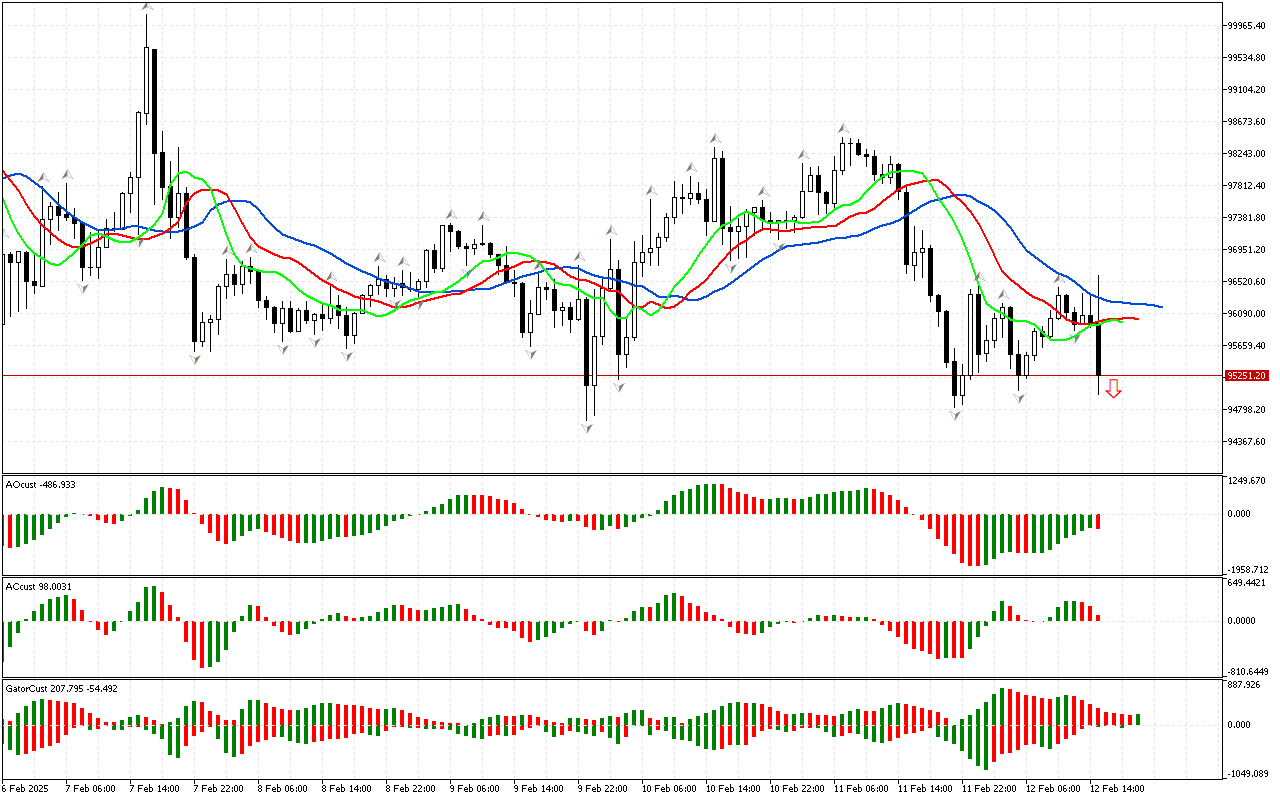Screen dimensions: 1280x800
Task: Click the 1249.670 value on the AOcust scale
Action: (1246, 481)
